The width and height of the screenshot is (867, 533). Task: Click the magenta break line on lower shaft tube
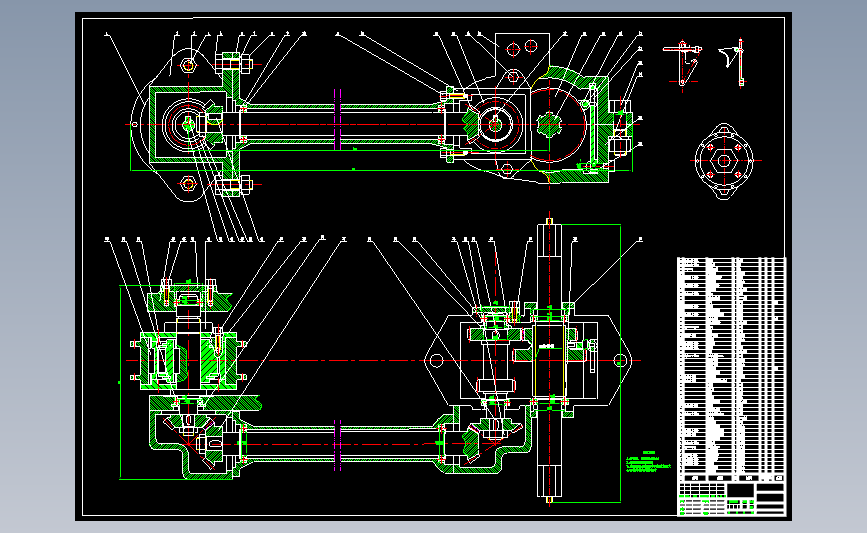337,445
